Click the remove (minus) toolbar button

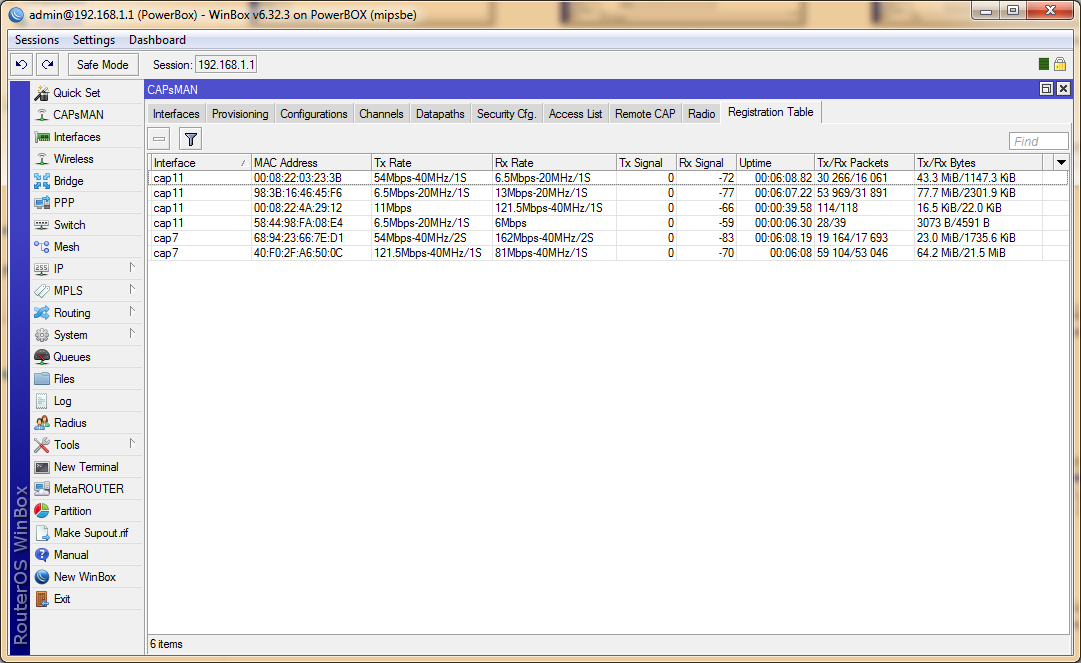click(160, 140)
